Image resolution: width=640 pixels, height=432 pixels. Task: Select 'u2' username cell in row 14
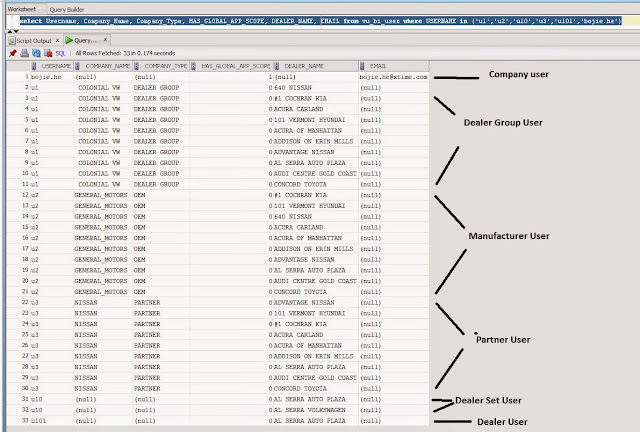click(x=52, y=216)
